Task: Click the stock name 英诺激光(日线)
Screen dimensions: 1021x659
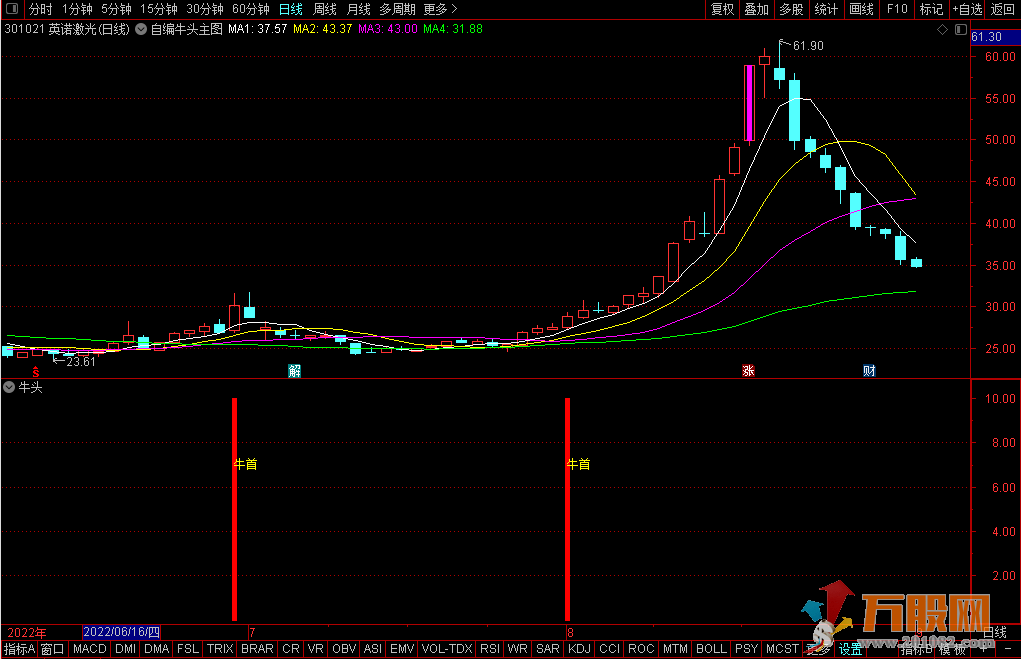Action: point(89,29)
